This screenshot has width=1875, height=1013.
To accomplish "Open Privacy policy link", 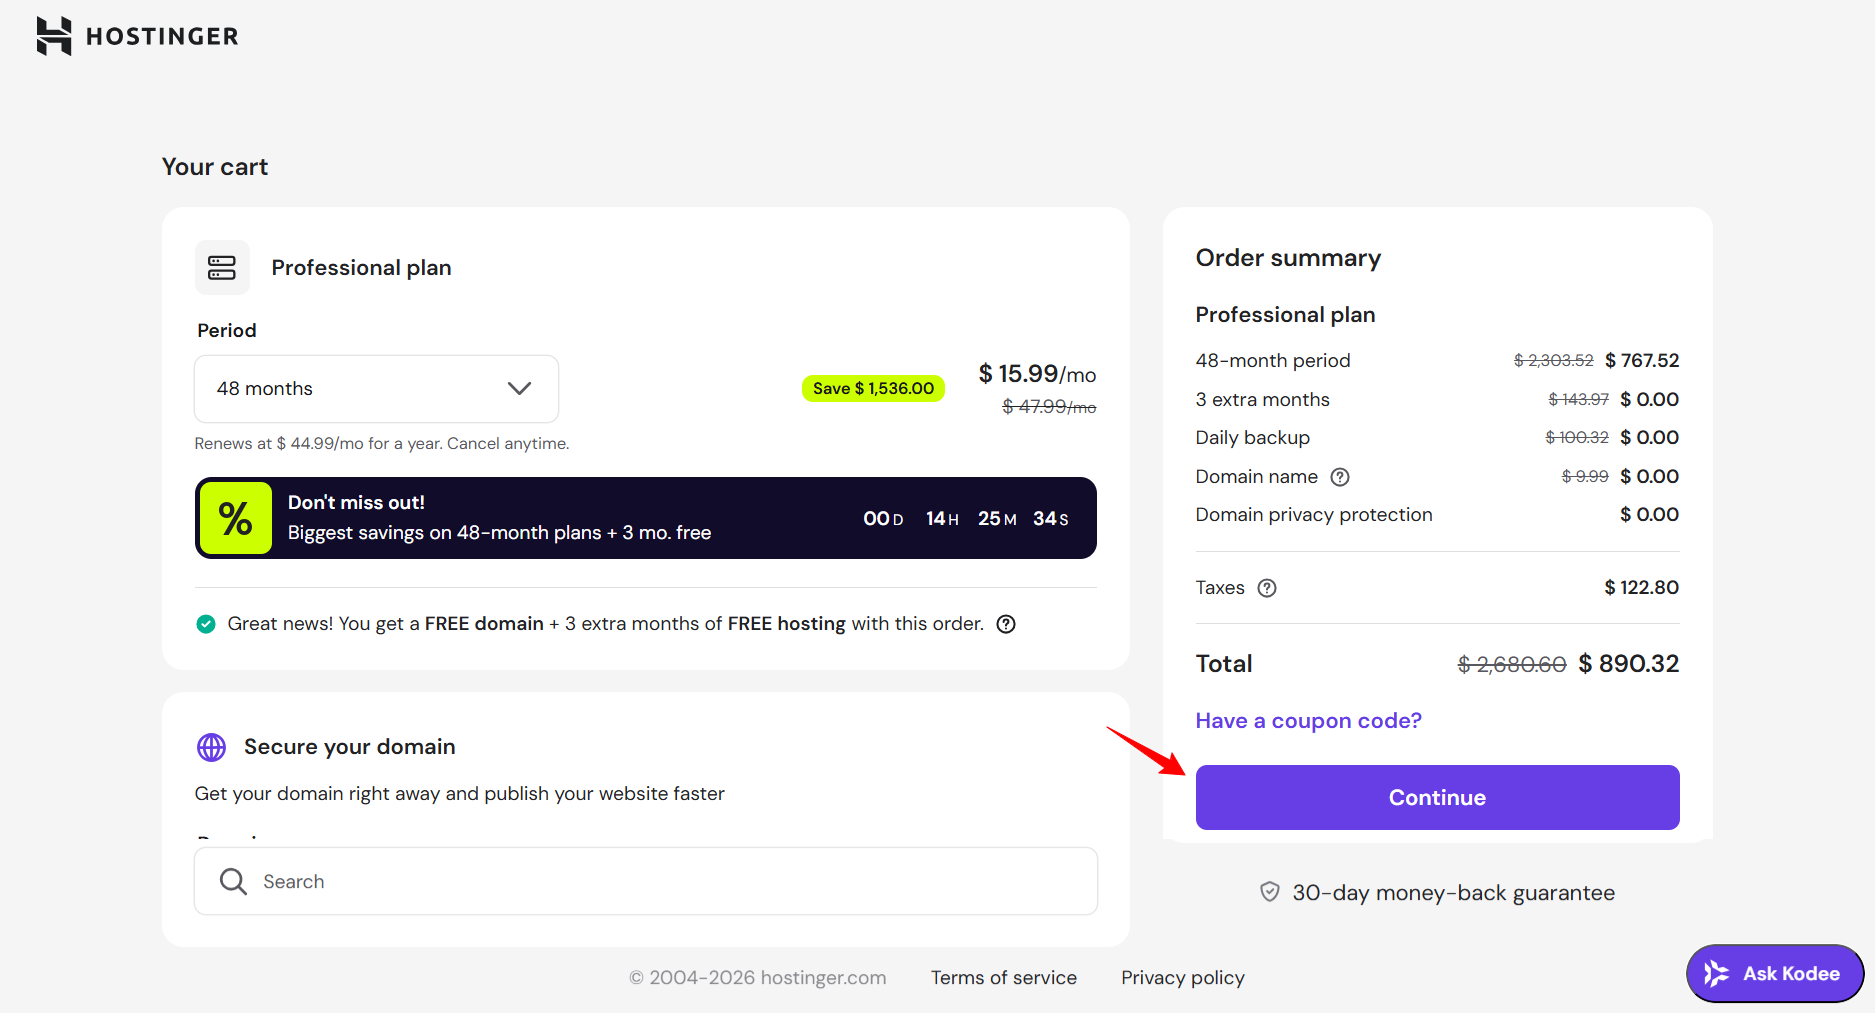I will tap(1183, 978).
